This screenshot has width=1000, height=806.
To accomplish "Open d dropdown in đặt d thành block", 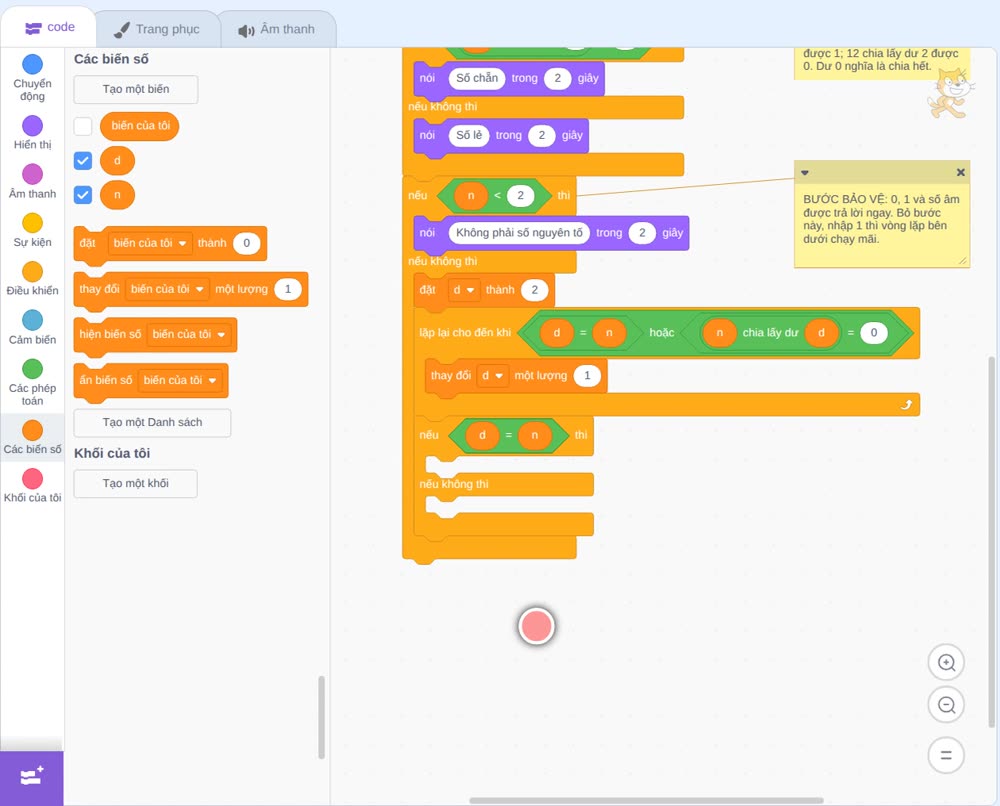I will click(464, 290).
